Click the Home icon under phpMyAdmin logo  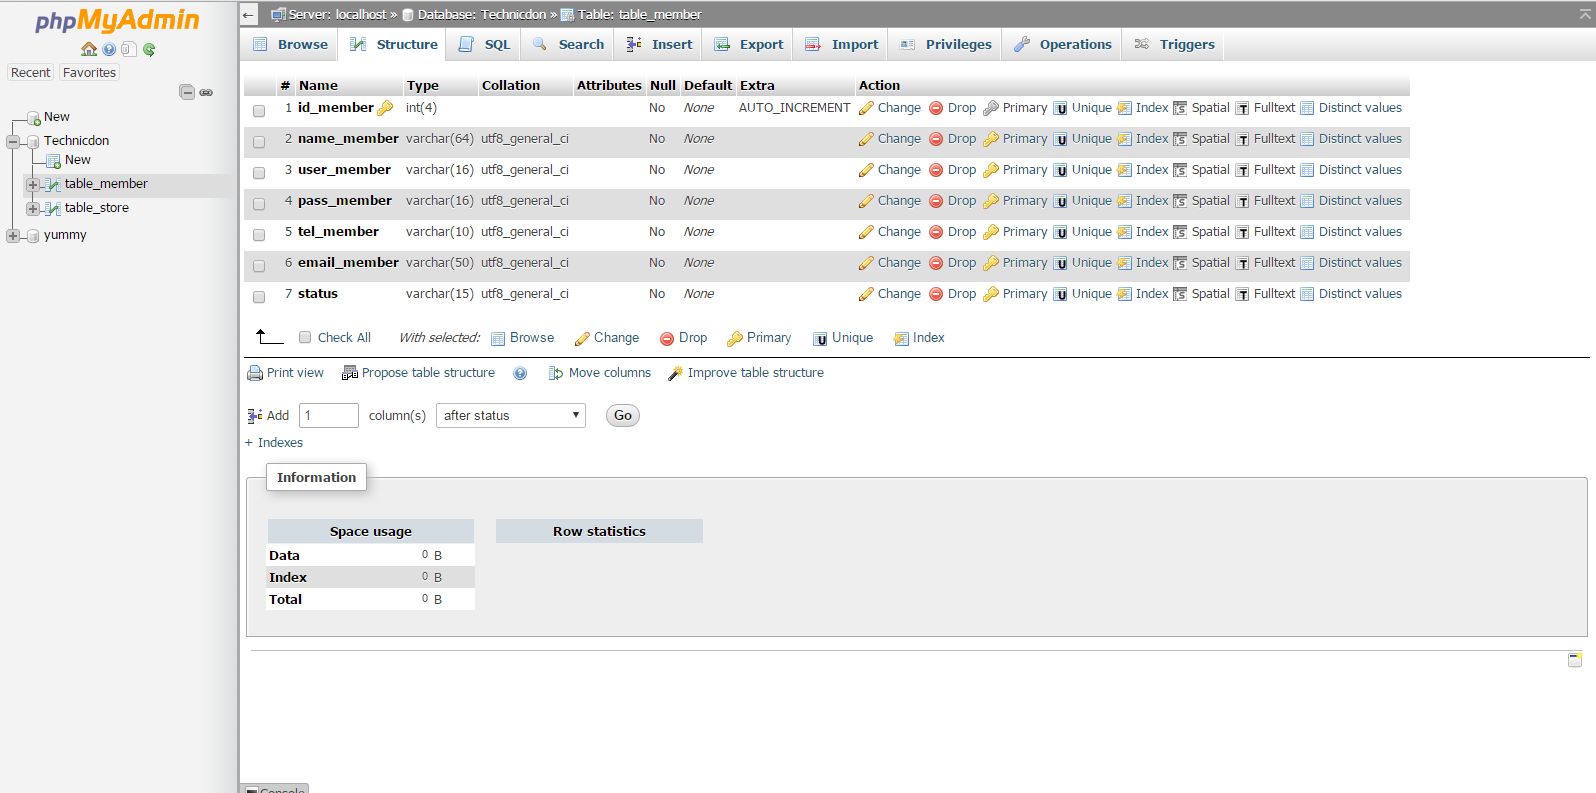point(89,49)
